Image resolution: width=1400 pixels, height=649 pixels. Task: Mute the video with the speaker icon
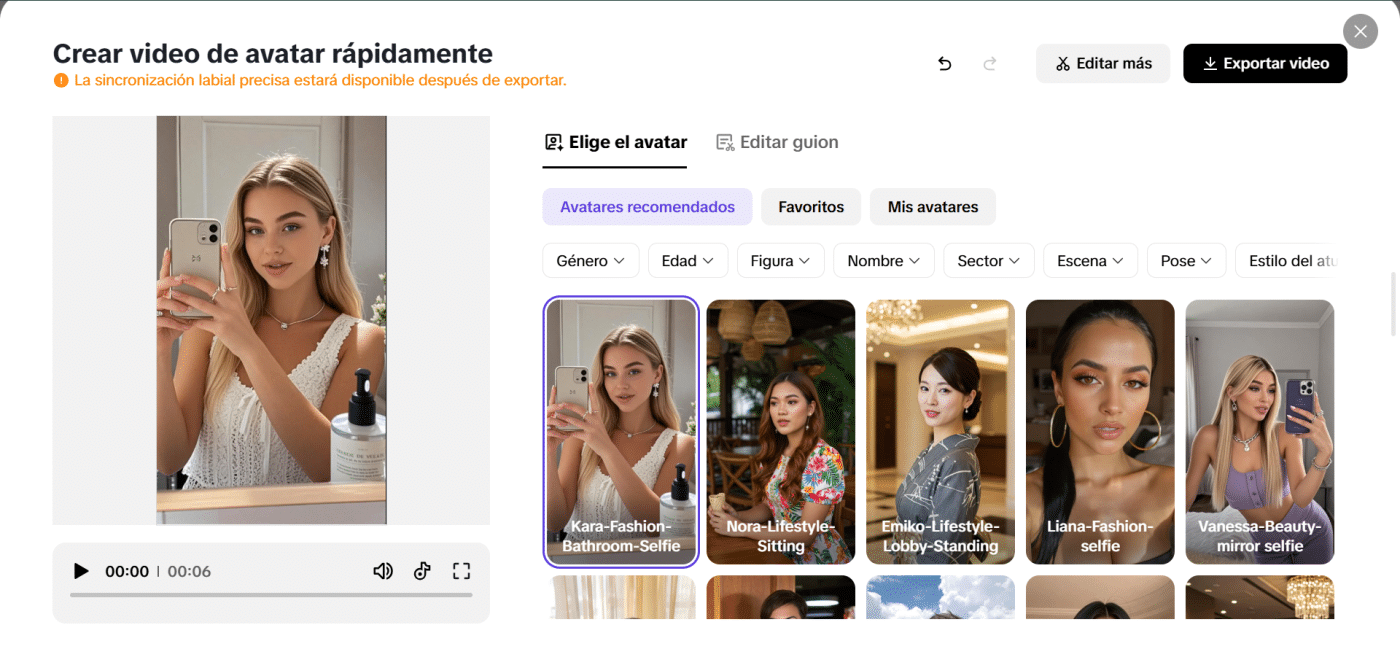tap(382, 570)
